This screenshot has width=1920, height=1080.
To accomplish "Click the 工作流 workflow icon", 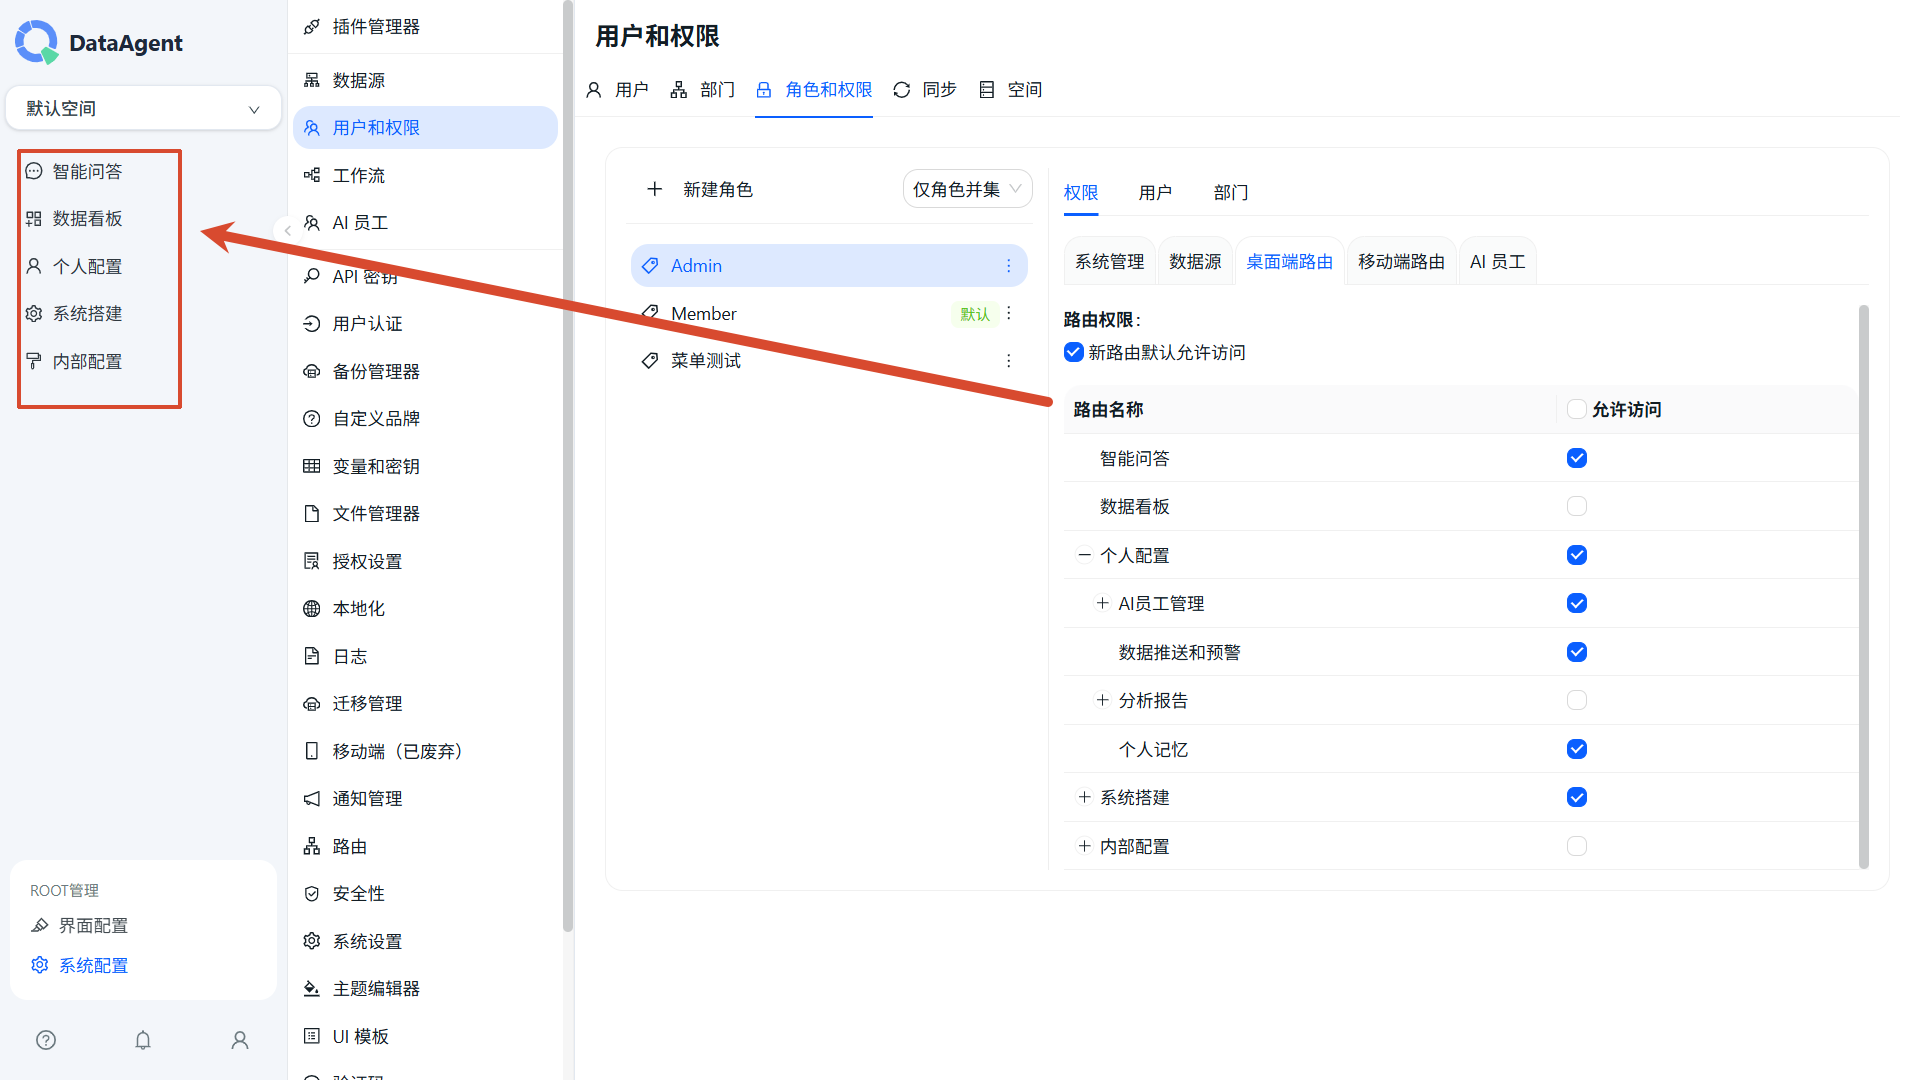I will point(312,175).
